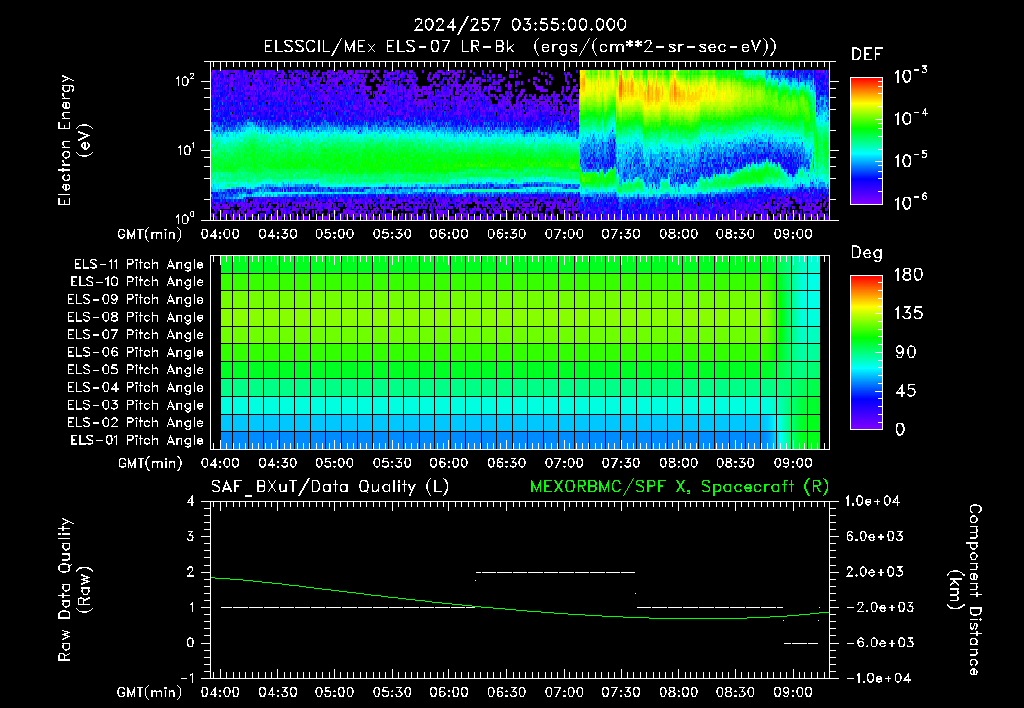Click the 135 value on Deg scale

[908, 314]
